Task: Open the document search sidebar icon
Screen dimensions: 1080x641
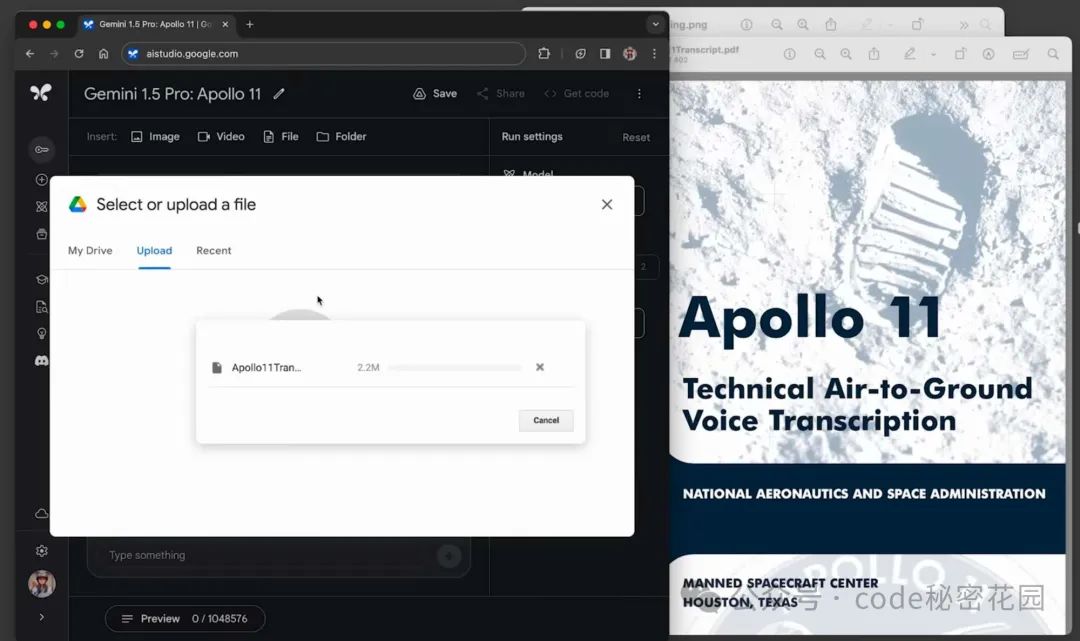Action: (41, 307)
